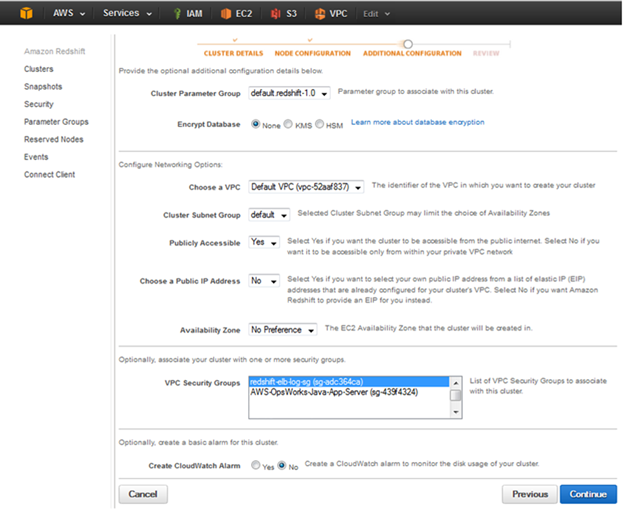The image size is (623, 509).
Task: Click the security groups scrollbar thumb
Action: pos(456,395)
